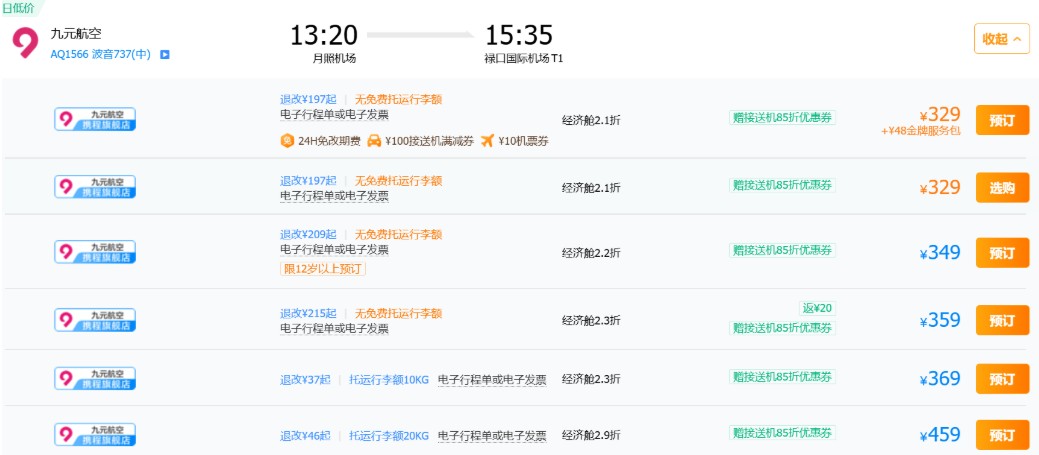Viewport: 1039px width, 455px height.
Task: Click 赠接送机85折优惠券 tag in ¥459 row
Action: click(x=783, y=432)
